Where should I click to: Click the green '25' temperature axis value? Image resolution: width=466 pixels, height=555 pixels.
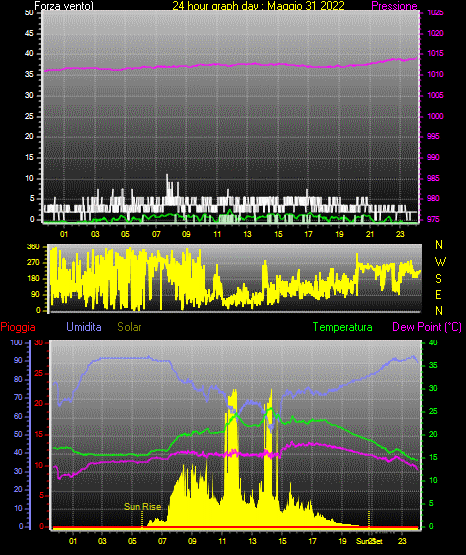pos(433,411)
